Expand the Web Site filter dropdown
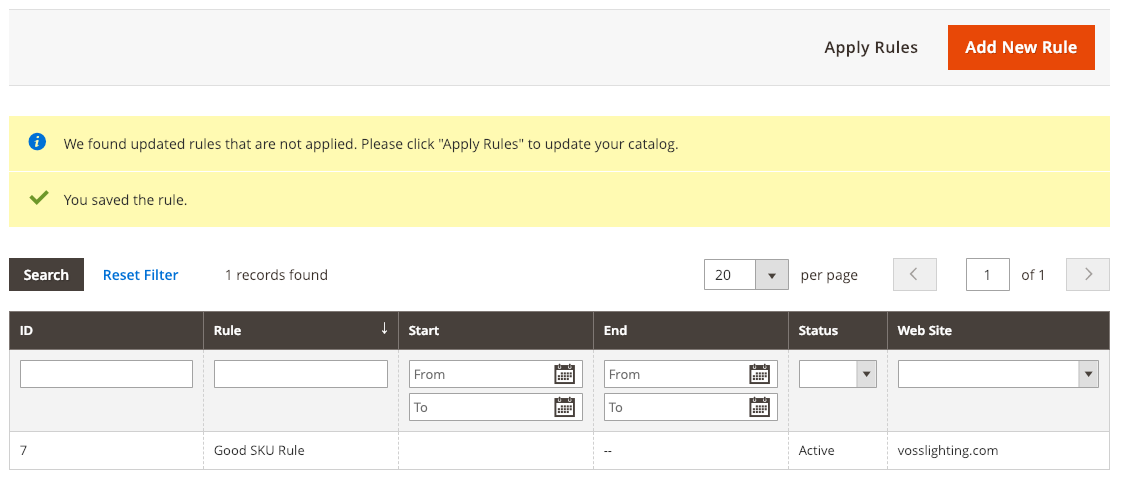Image resolution: width=1123 pixels, height=483 pixels. (998, 374)
